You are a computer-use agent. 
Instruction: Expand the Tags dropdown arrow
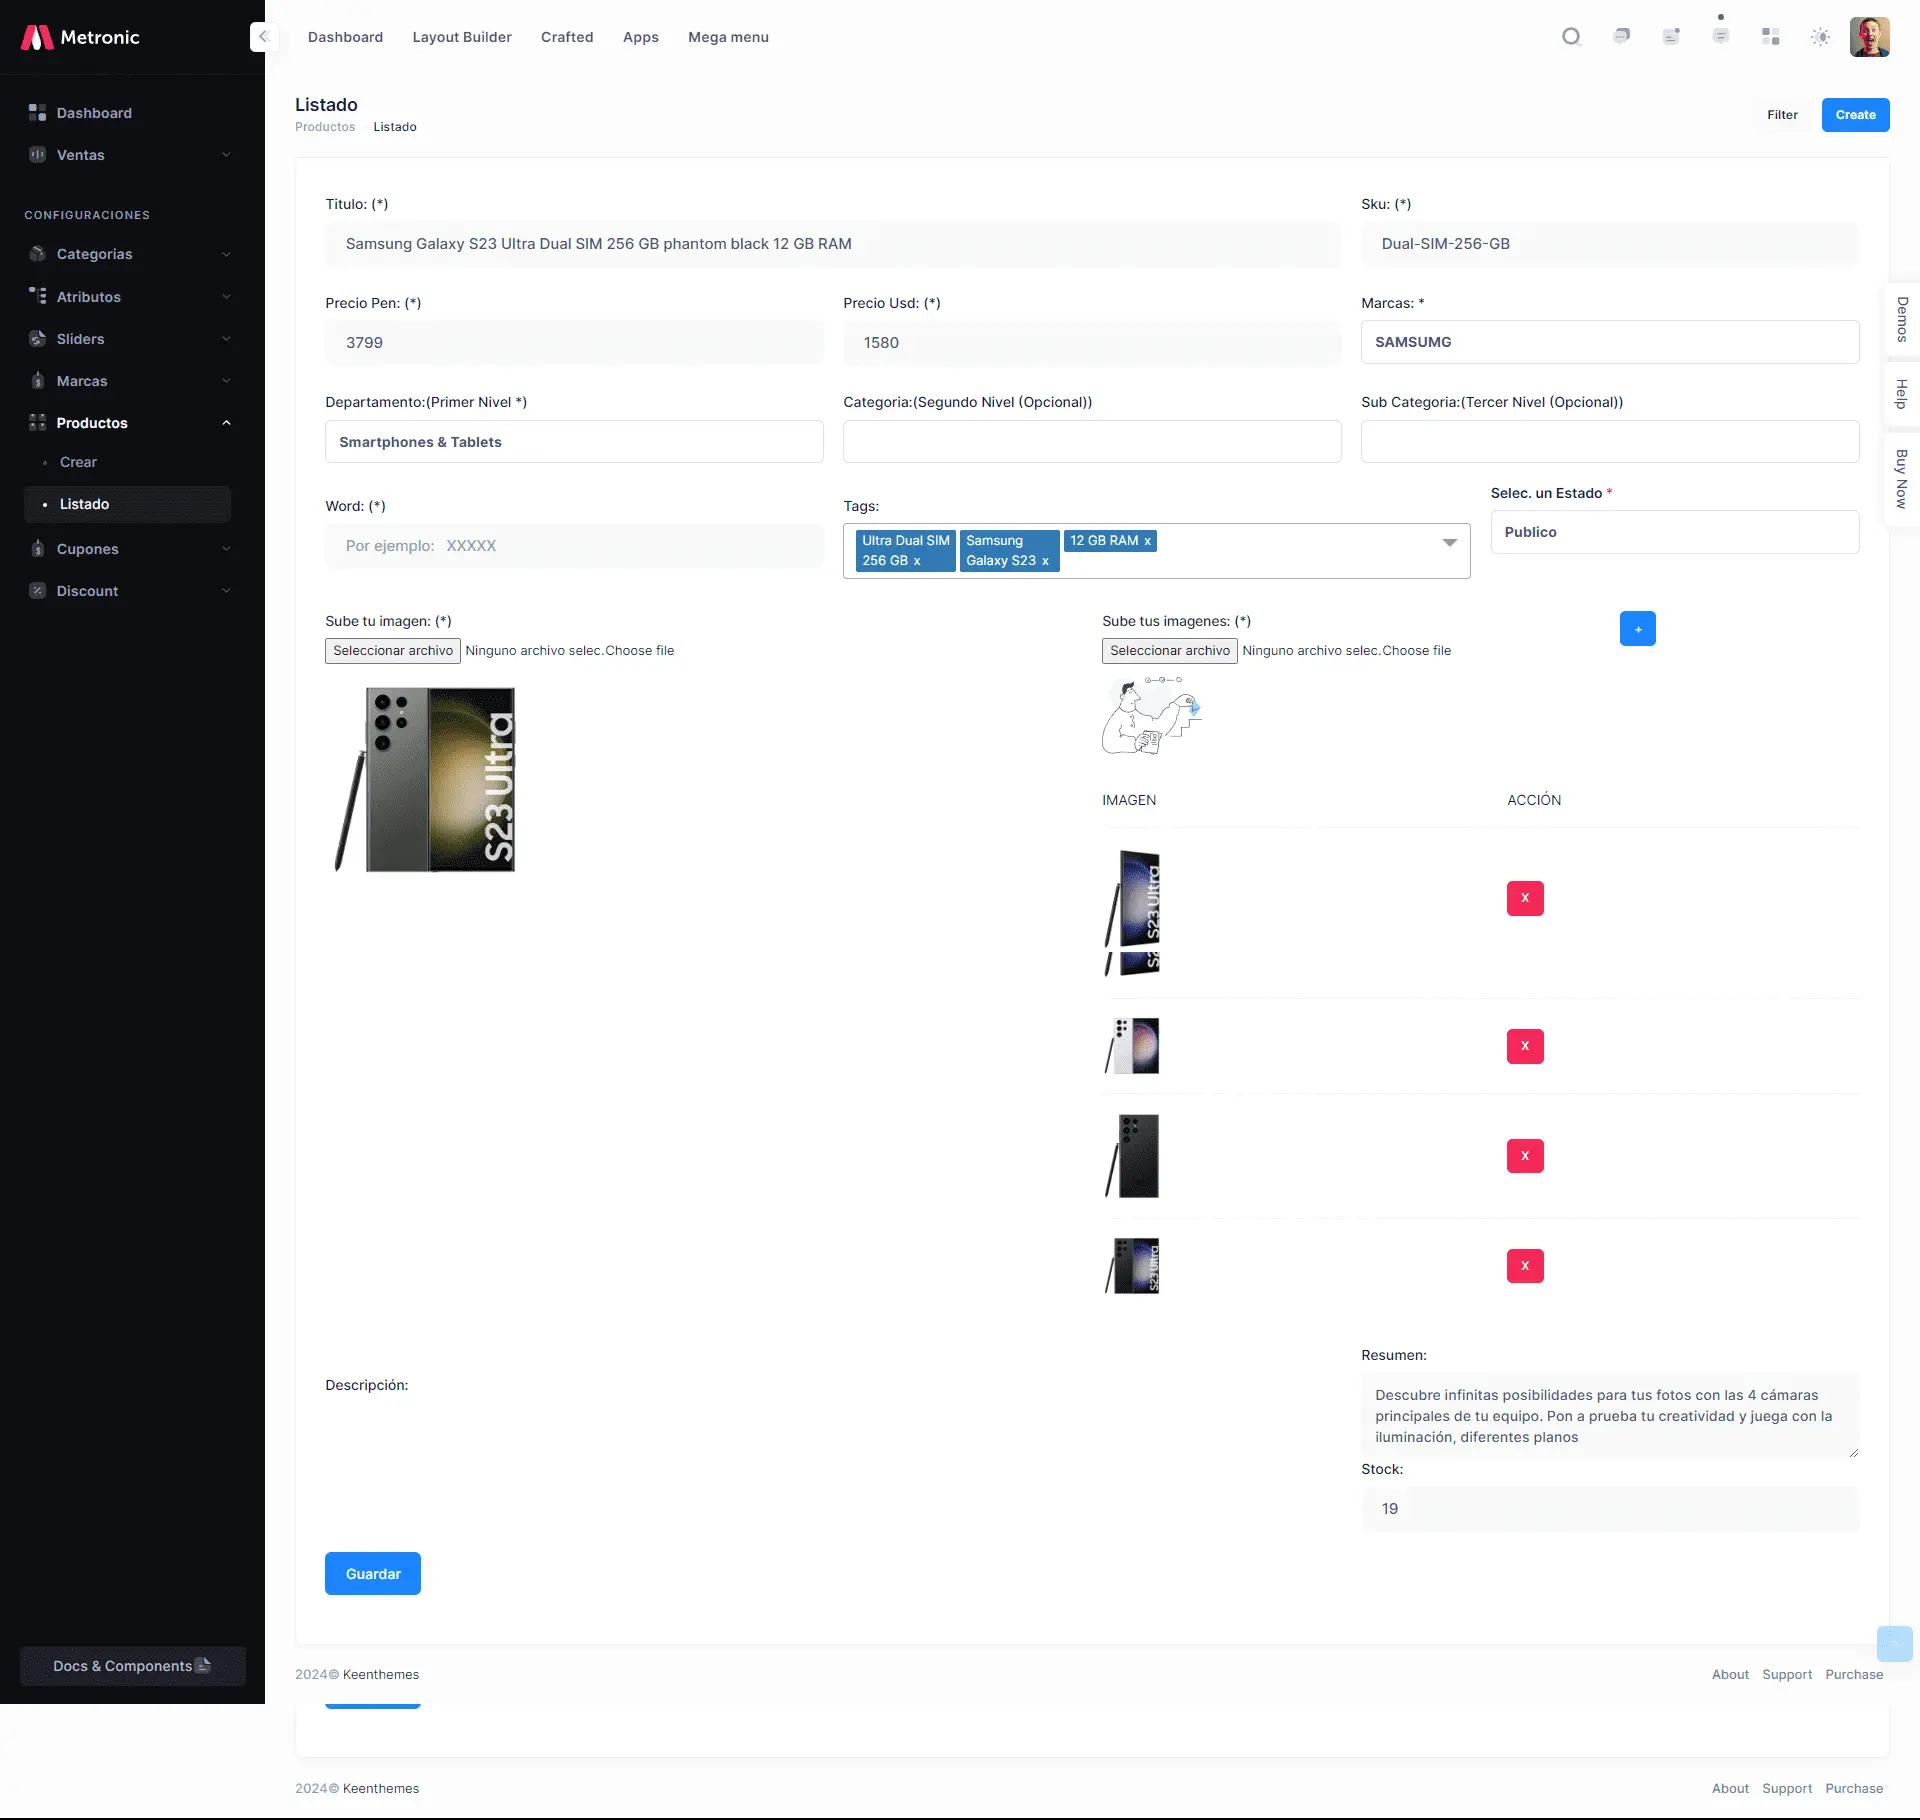(1449, 543)
